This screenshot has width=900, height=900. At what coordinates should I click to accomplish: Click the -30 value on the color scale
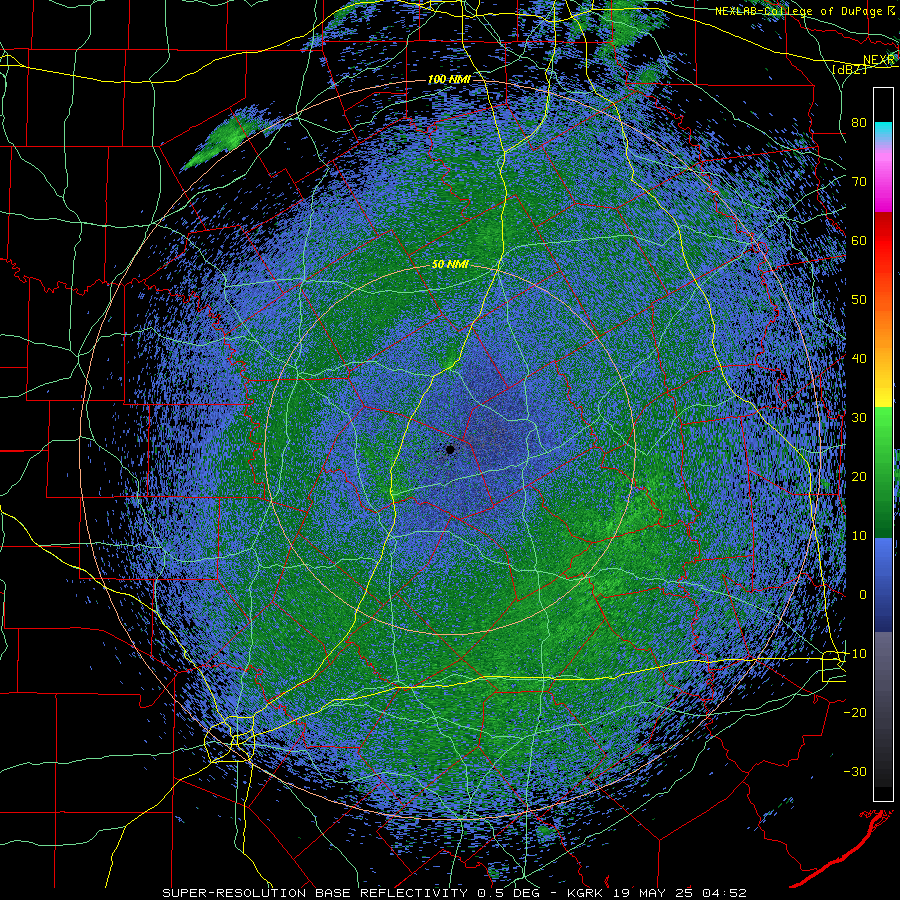click(x=855, y=772)
